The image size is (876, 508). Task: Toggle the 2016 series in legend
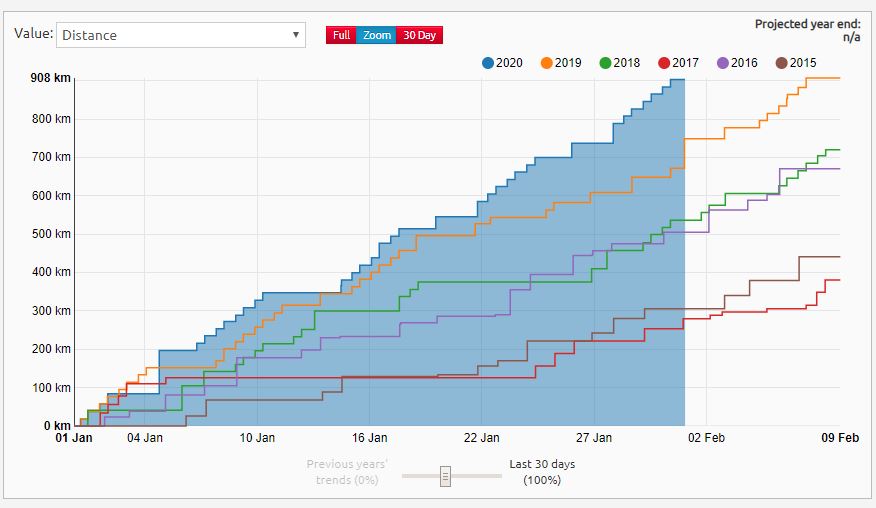[x=737, y=63]
